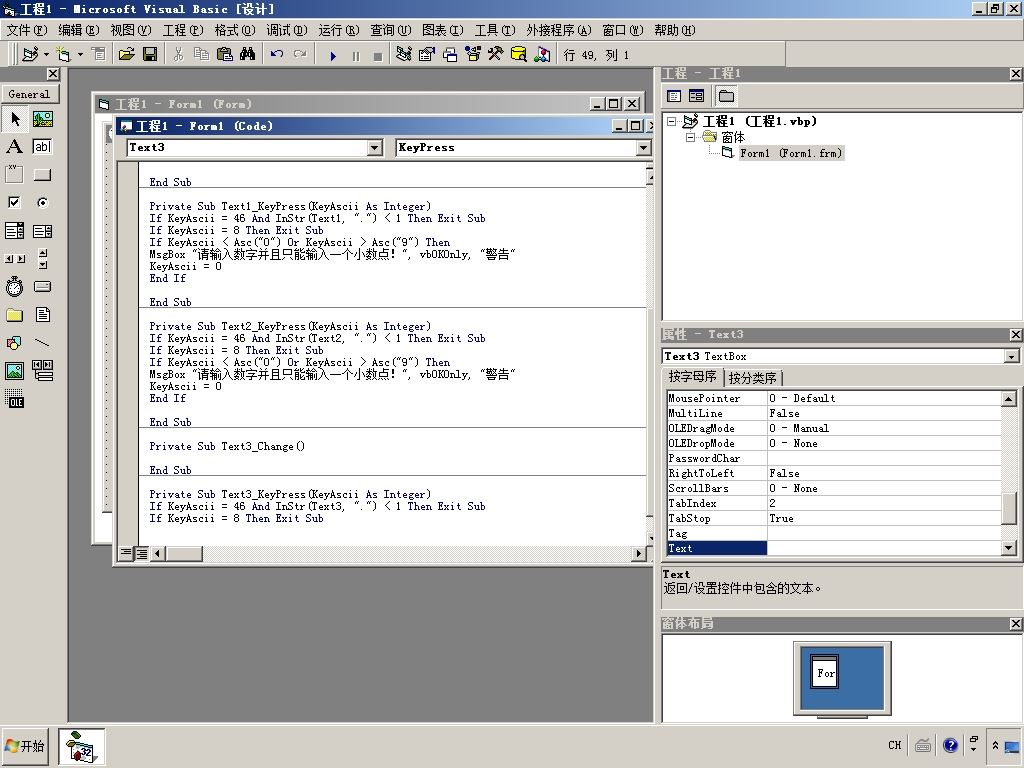
Task: Select Form1 (Form1.frm) in the project tree
Action: pos(791,153)
